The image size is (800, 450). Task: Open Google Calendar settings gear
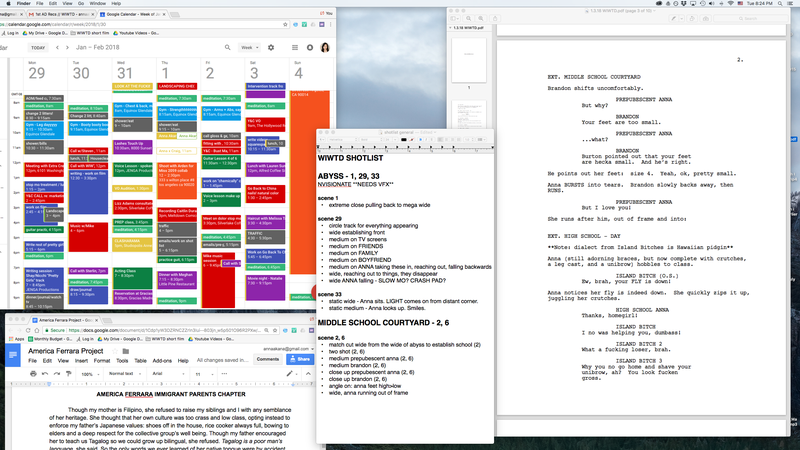click(271, 47)
